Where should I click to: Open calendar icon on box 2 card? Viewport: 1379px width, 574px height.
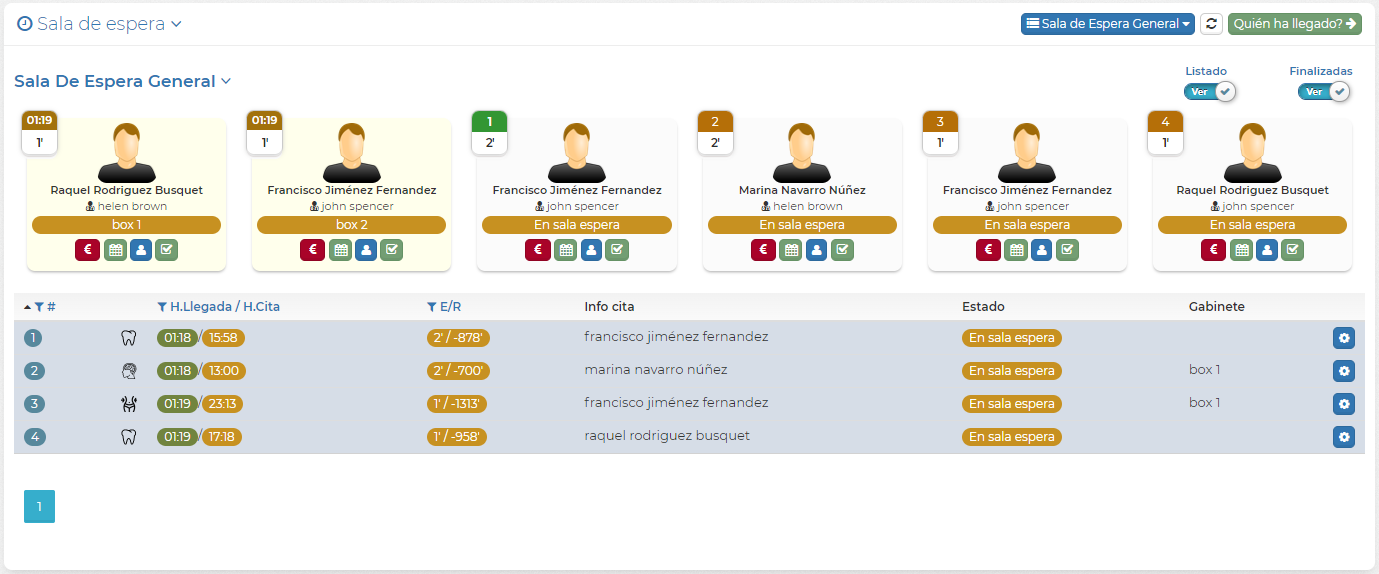coord(340,250)
